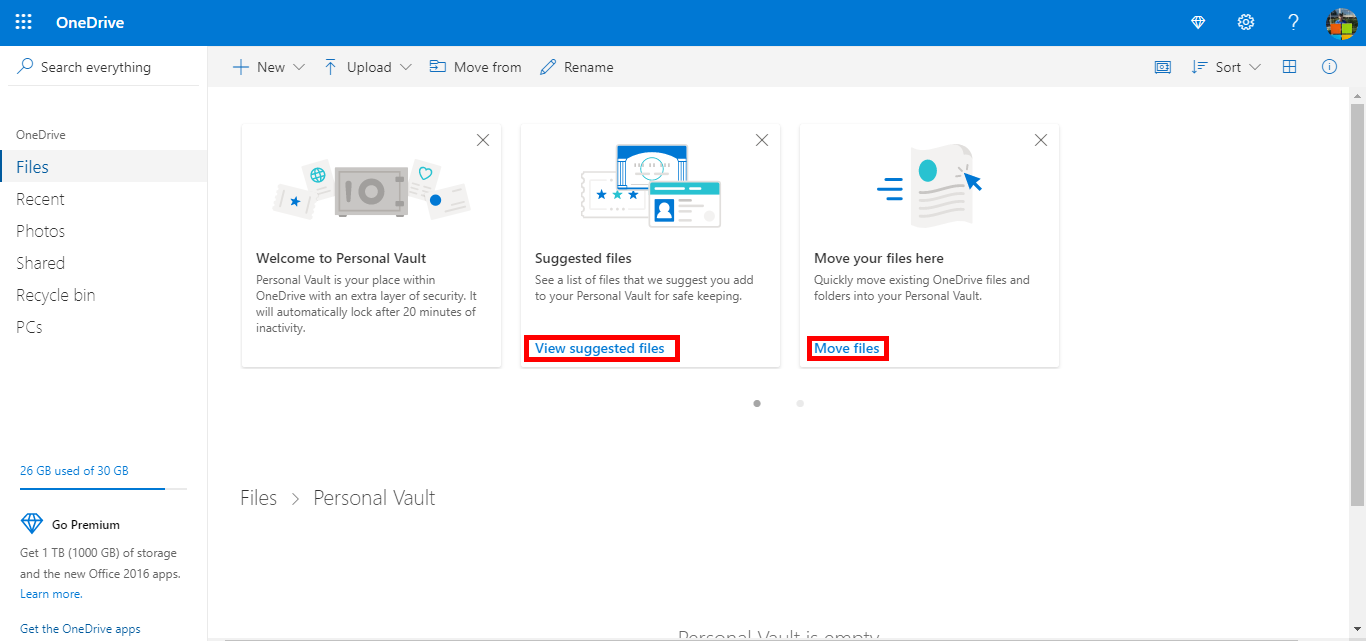Screen dimensions: 1366x641
Task: Select the first carousel page dot
Action: click(757, 403)
